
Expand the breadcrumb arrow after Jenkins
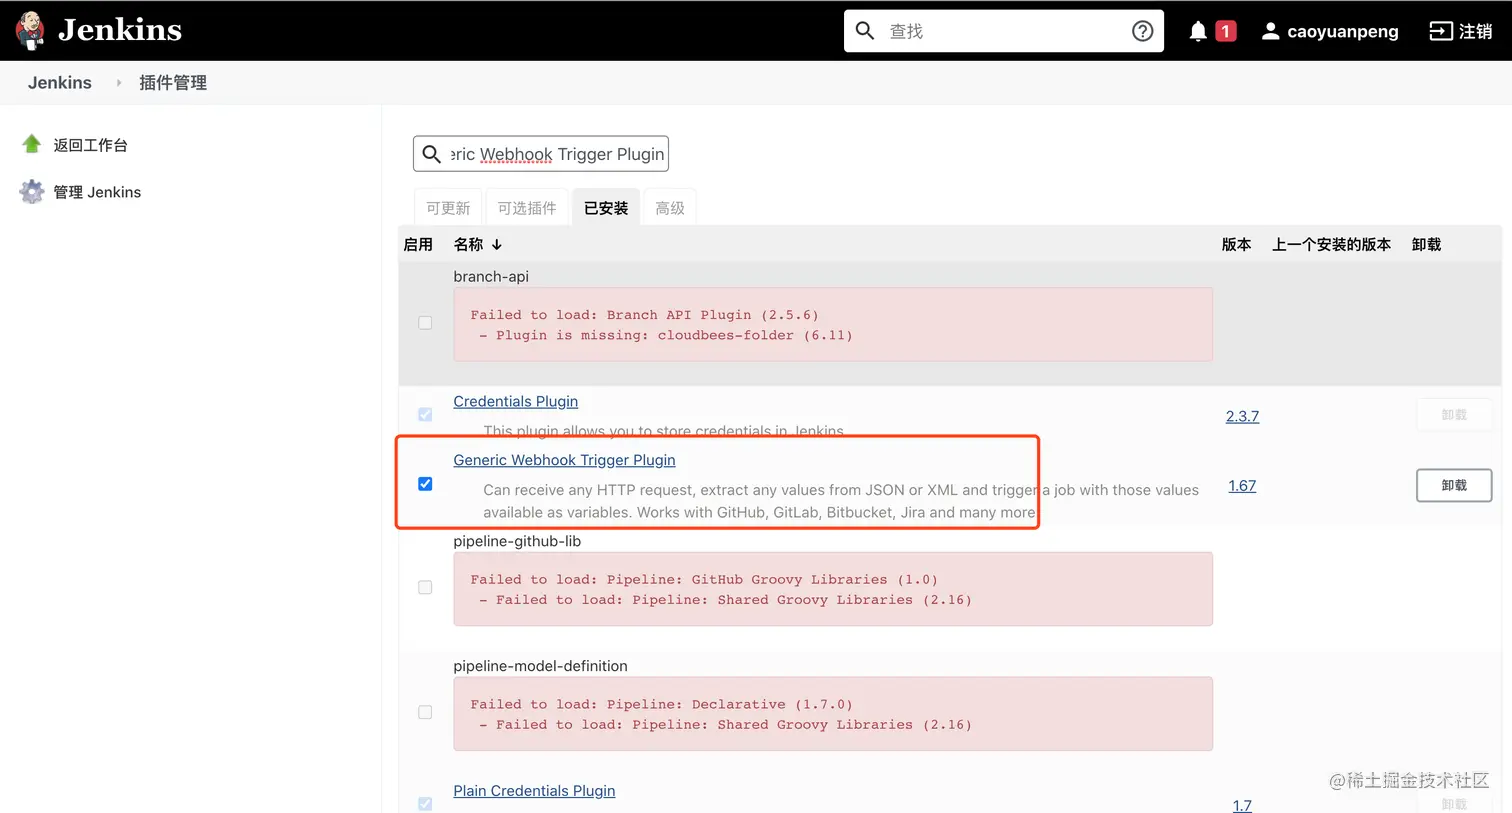click(118, 83)
